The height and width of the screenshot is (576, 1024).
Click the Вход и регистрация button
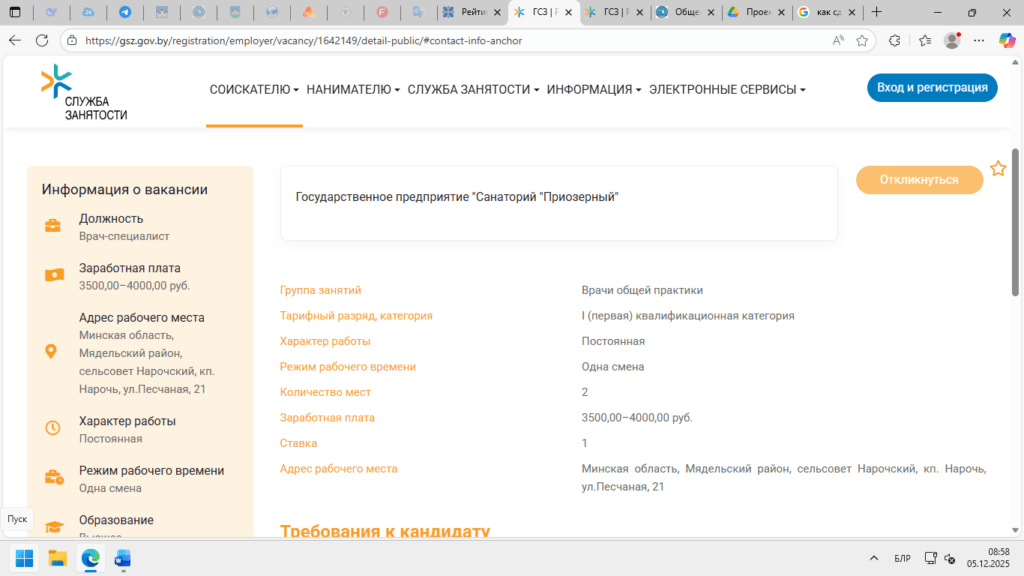click(x=932, y=88)
